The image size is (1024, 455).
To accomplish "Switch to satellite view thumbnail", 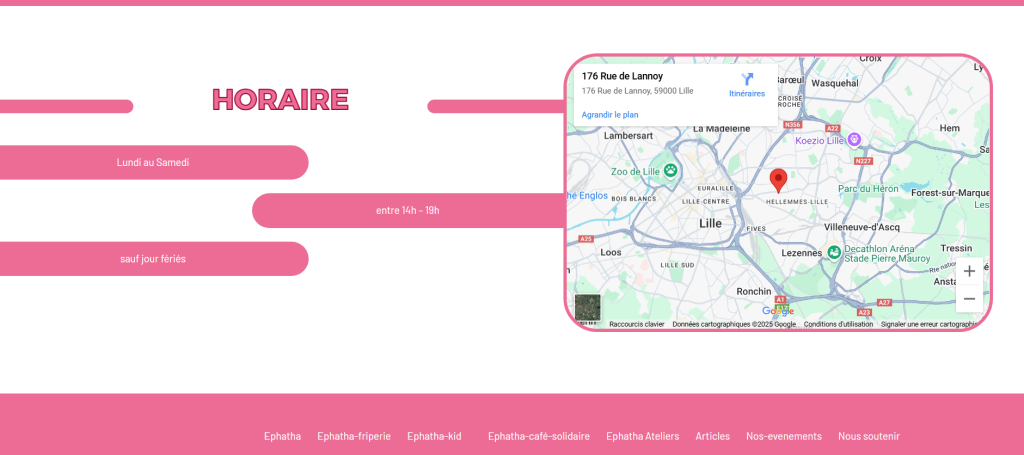I will click(588, 307).
